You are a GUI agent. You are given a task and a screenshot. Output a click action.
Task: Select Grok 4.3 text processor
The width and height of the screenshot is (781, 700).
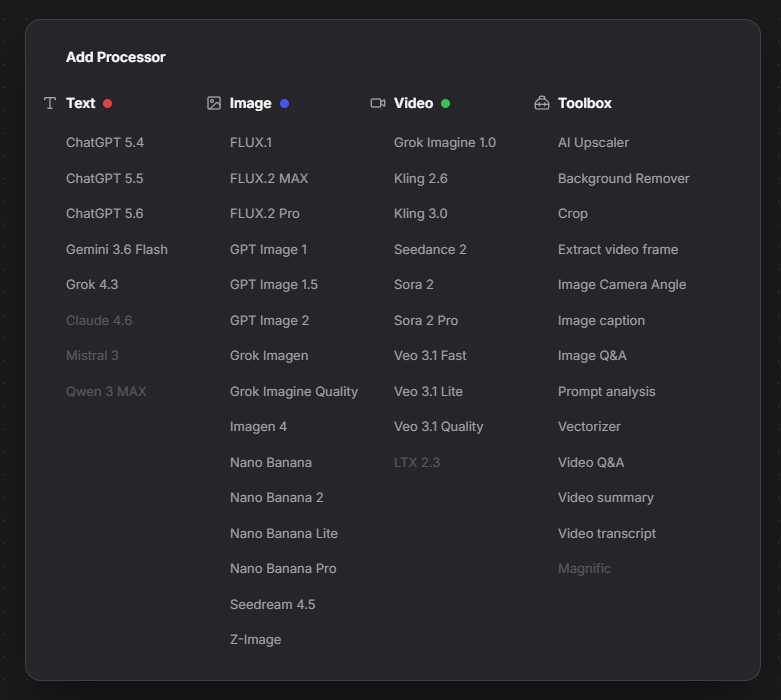tap(92, 284)
